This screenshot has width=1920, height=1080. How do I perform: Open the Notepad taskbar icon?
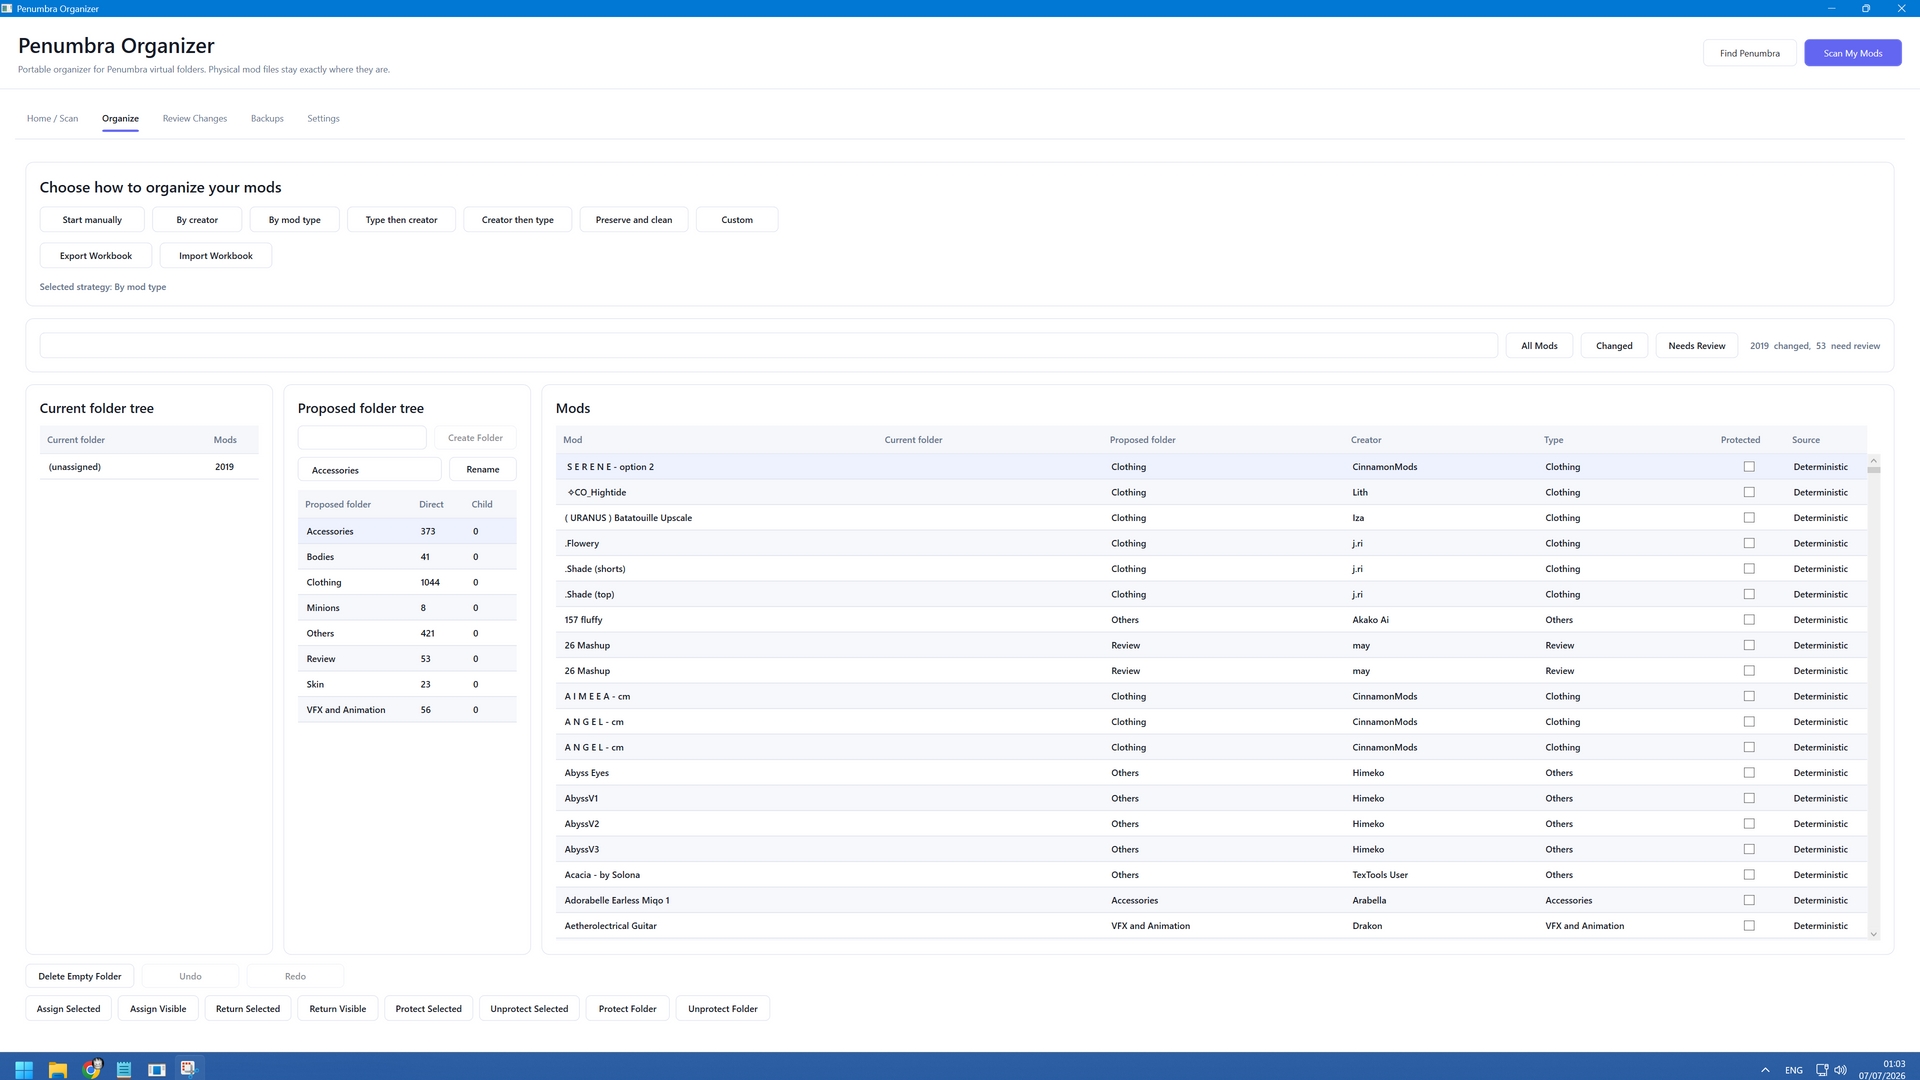(124, 1069)
